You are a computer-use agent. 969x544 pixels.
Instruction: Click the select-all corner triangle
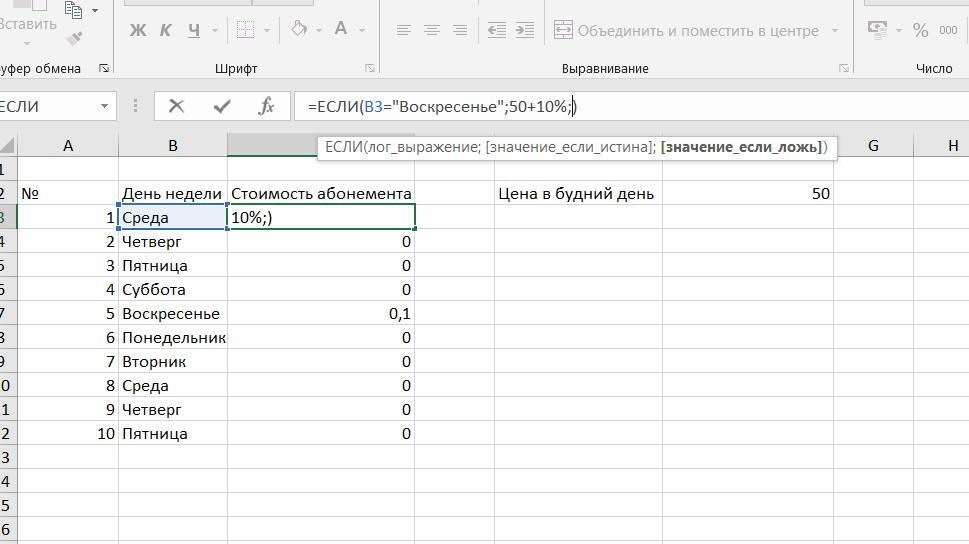point(7,146)
